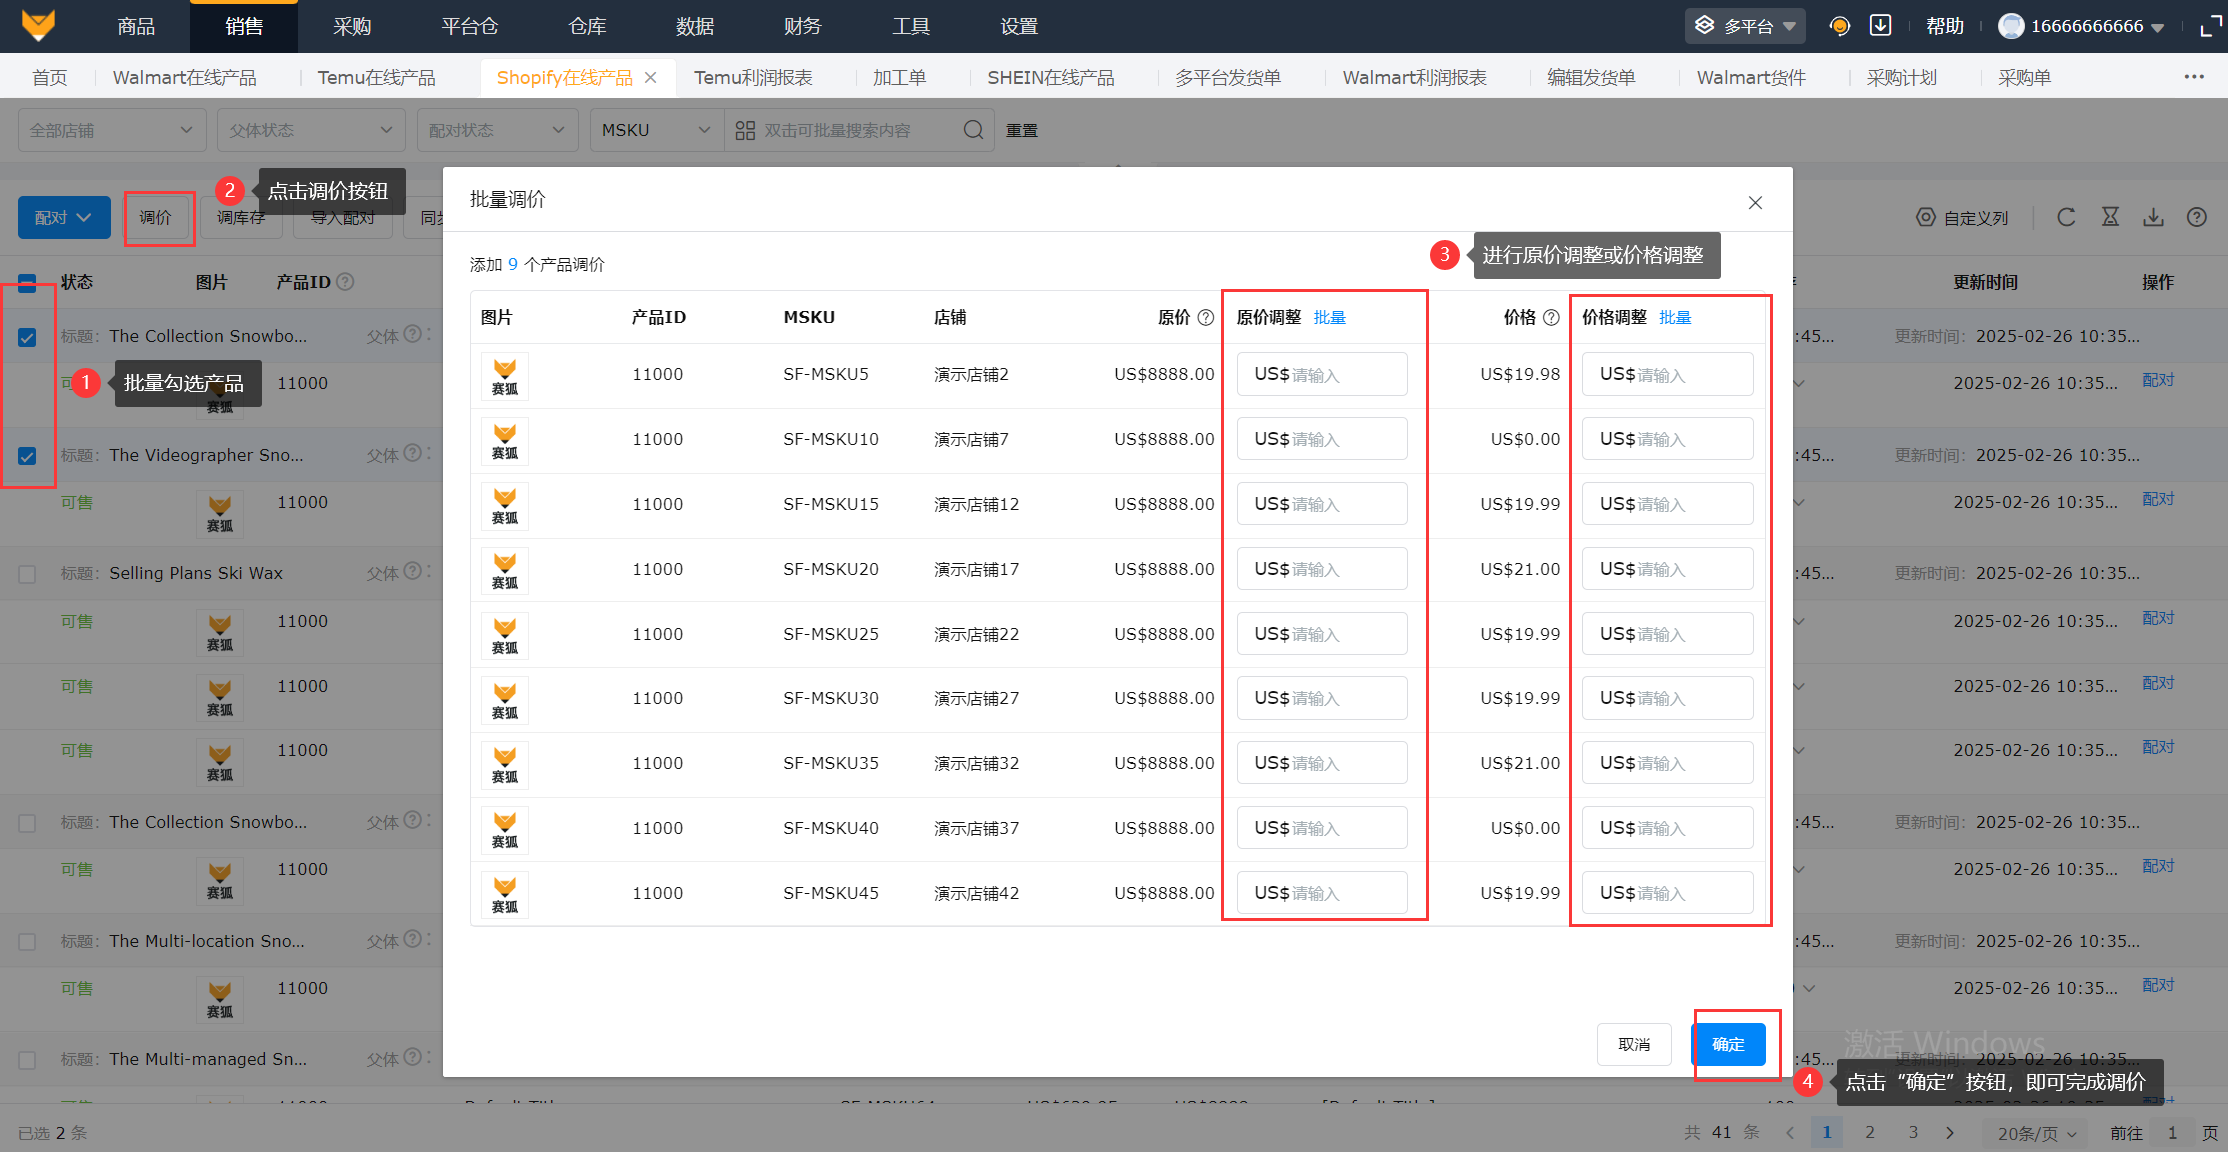Screen dimensions: 2228x1152
Task: Click the search magnifier icon
Action: [973, 130]
